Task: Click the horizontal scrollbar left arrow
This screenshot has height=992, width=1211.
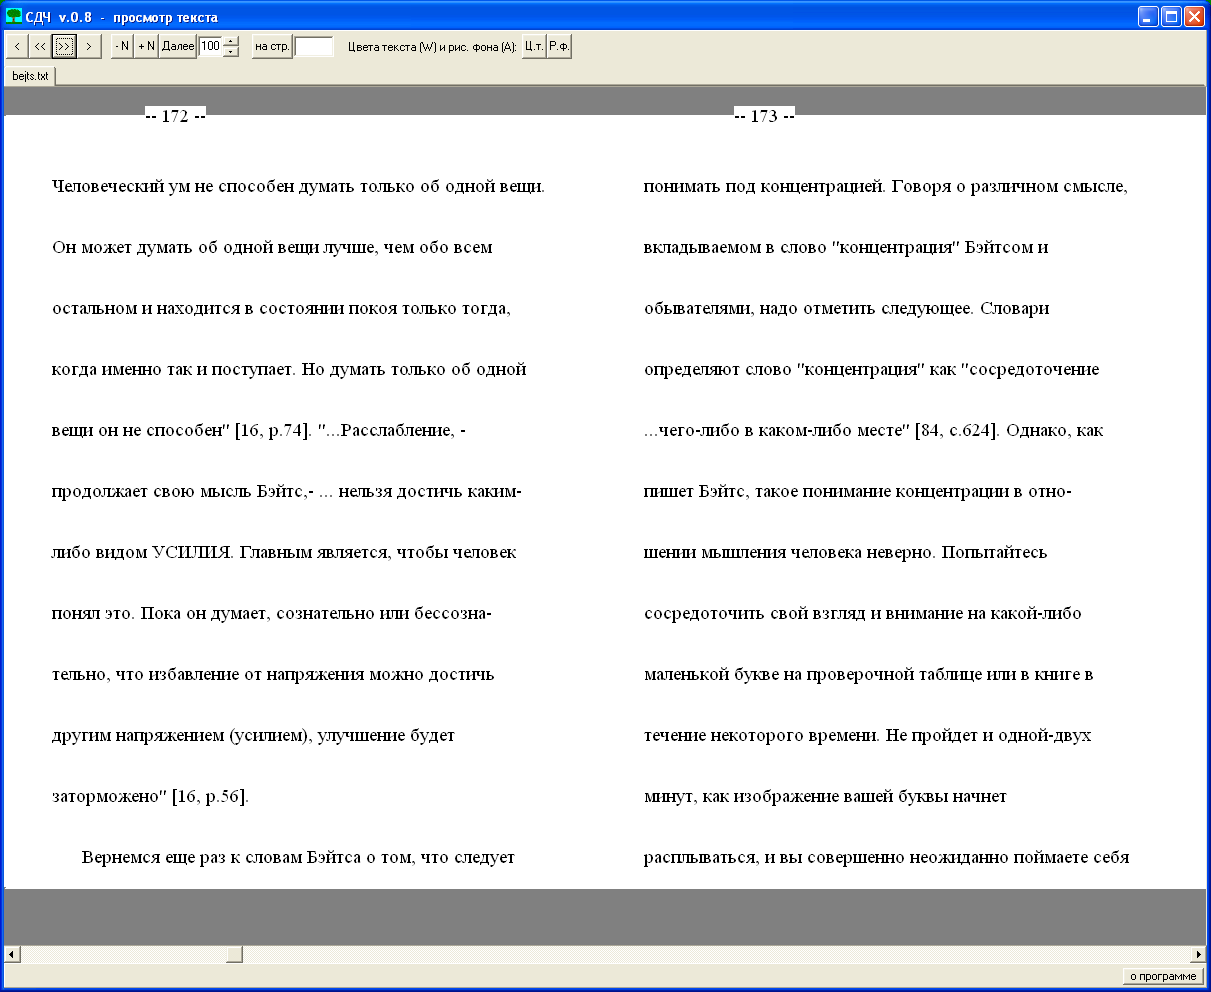Action: pos(11,954)
